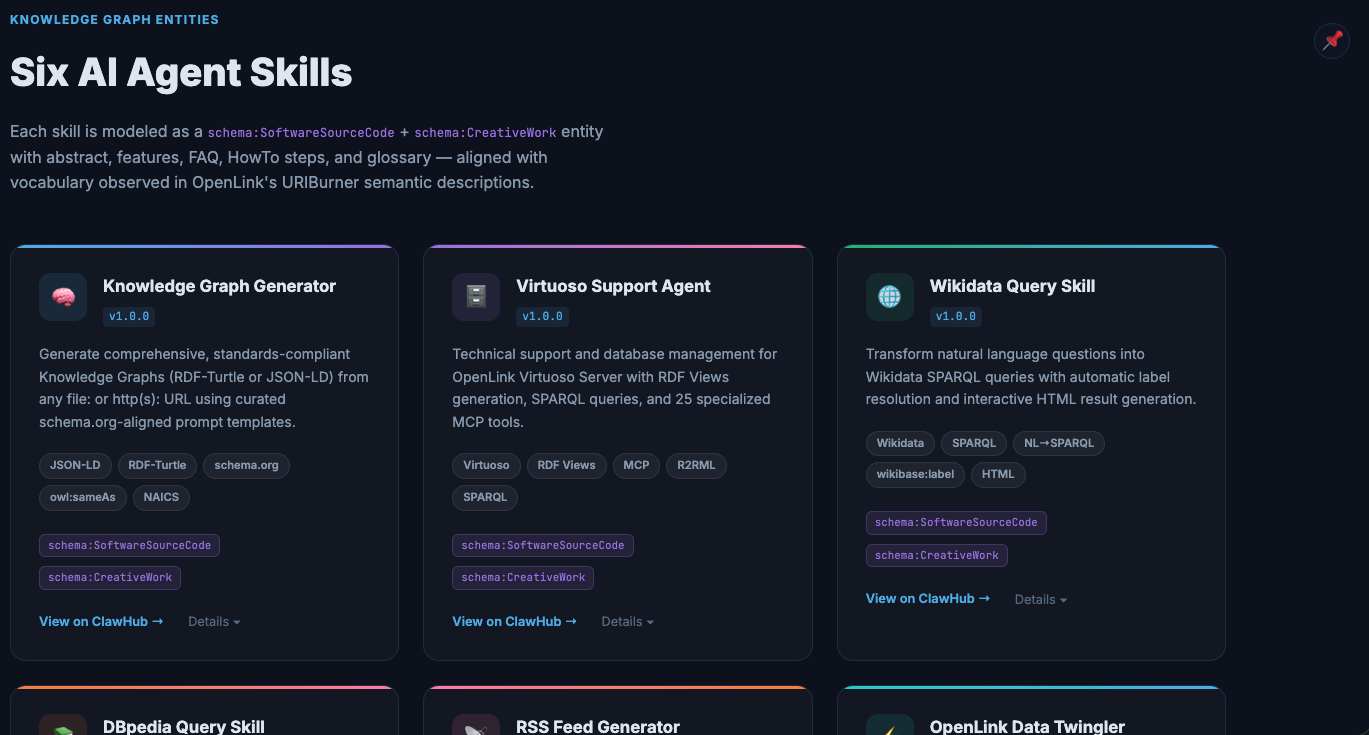Click the Knowledge Graph Generator card title
The image size is (1369, 735).
pos(219,286)
